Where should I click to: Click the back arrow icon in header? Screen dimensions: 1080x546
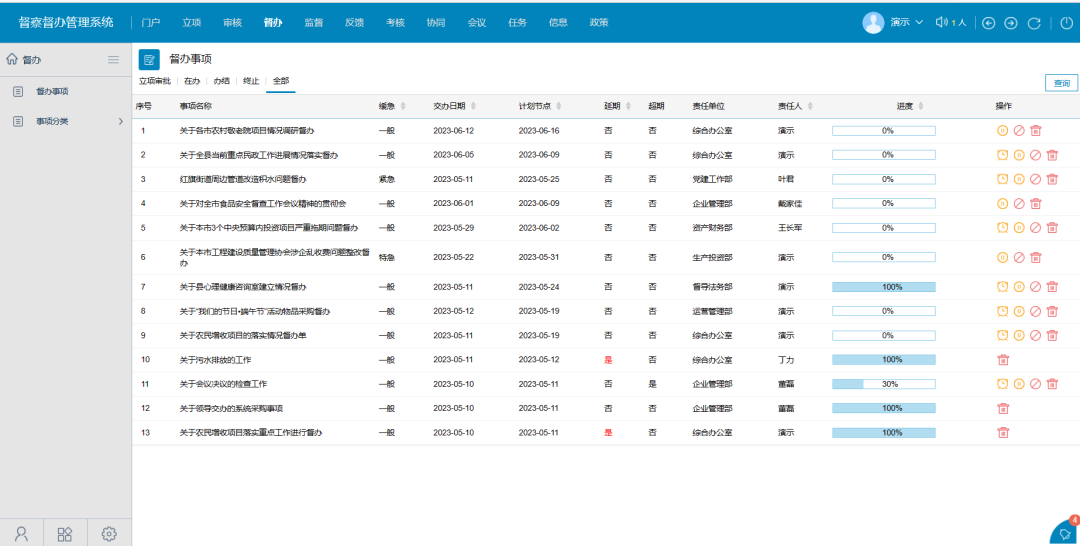pyautogui.click(x=988, y=23)
